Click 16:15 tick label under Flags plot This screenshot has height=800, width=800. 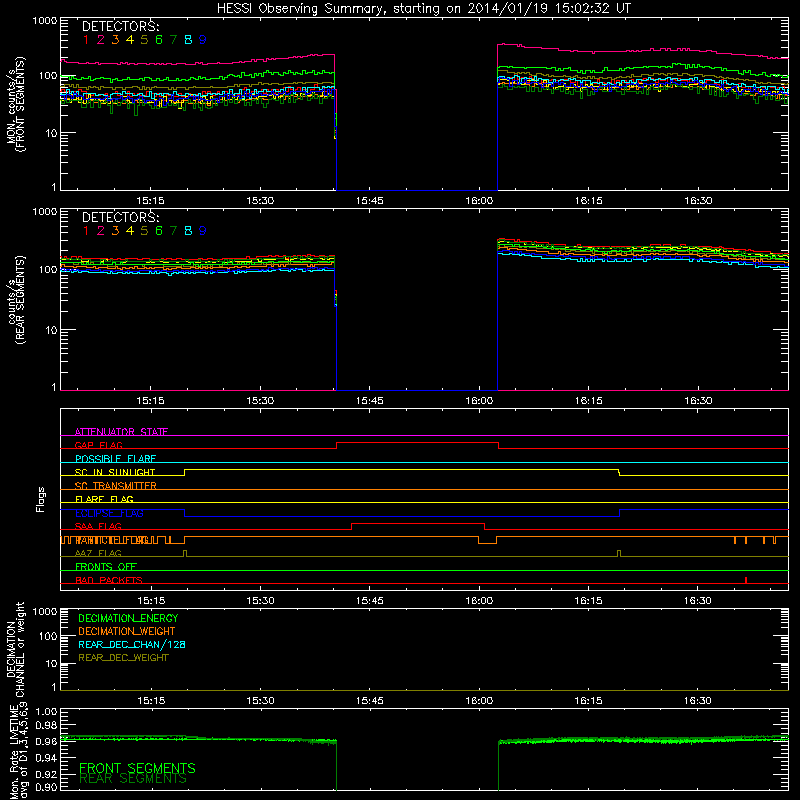[x=588, y=601]
